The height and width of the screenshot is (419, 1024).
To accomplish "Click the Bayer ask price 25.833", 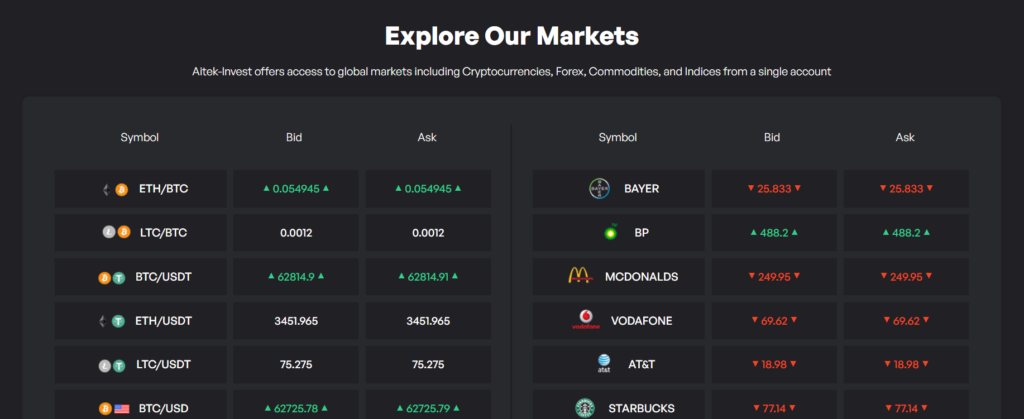I will pos(905,189).
